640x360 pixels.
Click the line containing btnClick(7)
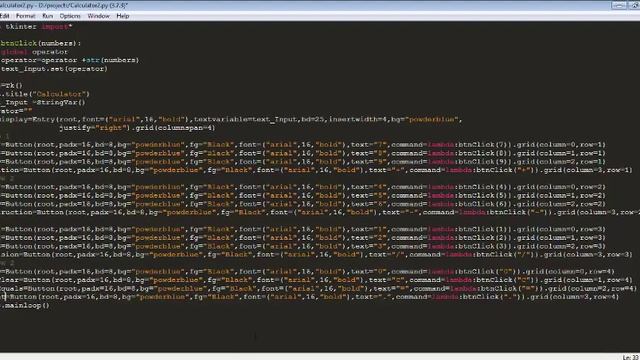pos(303,144)
